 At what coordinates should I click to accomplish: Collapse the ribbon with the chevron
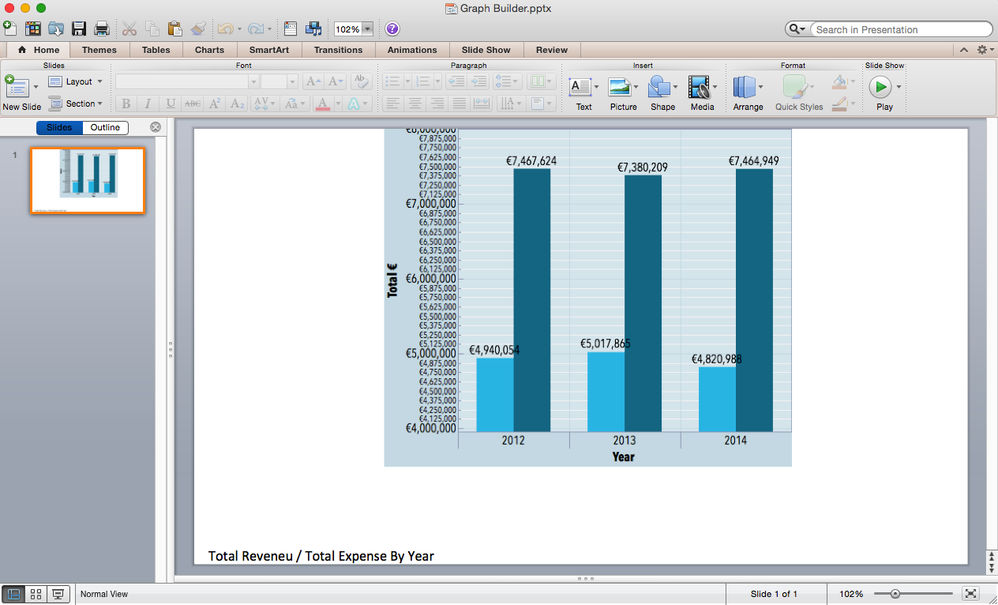click(964, 50)
